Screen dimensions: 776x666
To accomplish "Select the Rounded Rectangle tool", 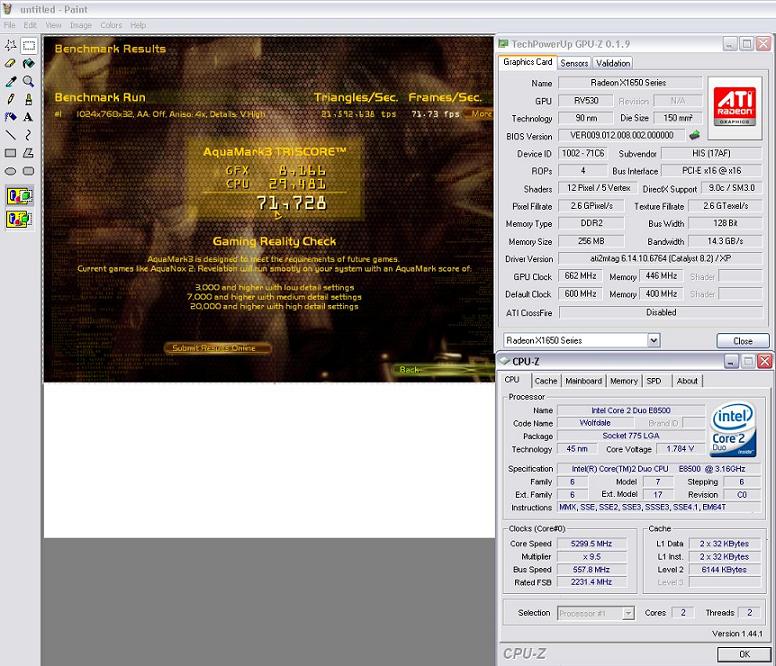I will (x=29, y=171).
